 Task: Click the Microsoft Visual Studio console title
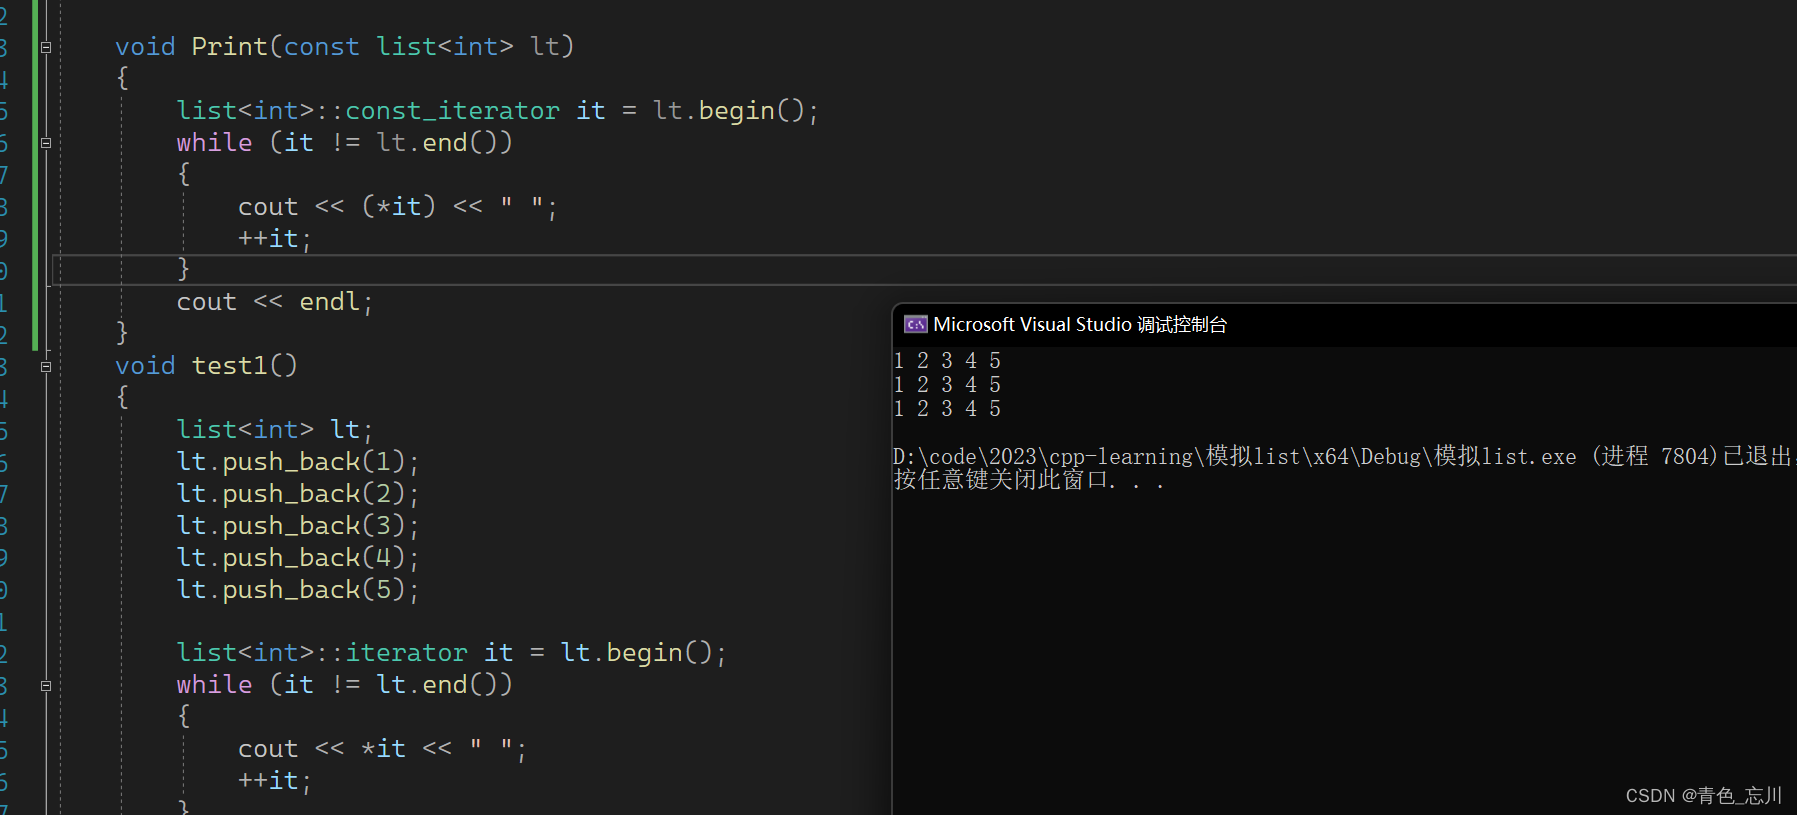coord(1080,324)
